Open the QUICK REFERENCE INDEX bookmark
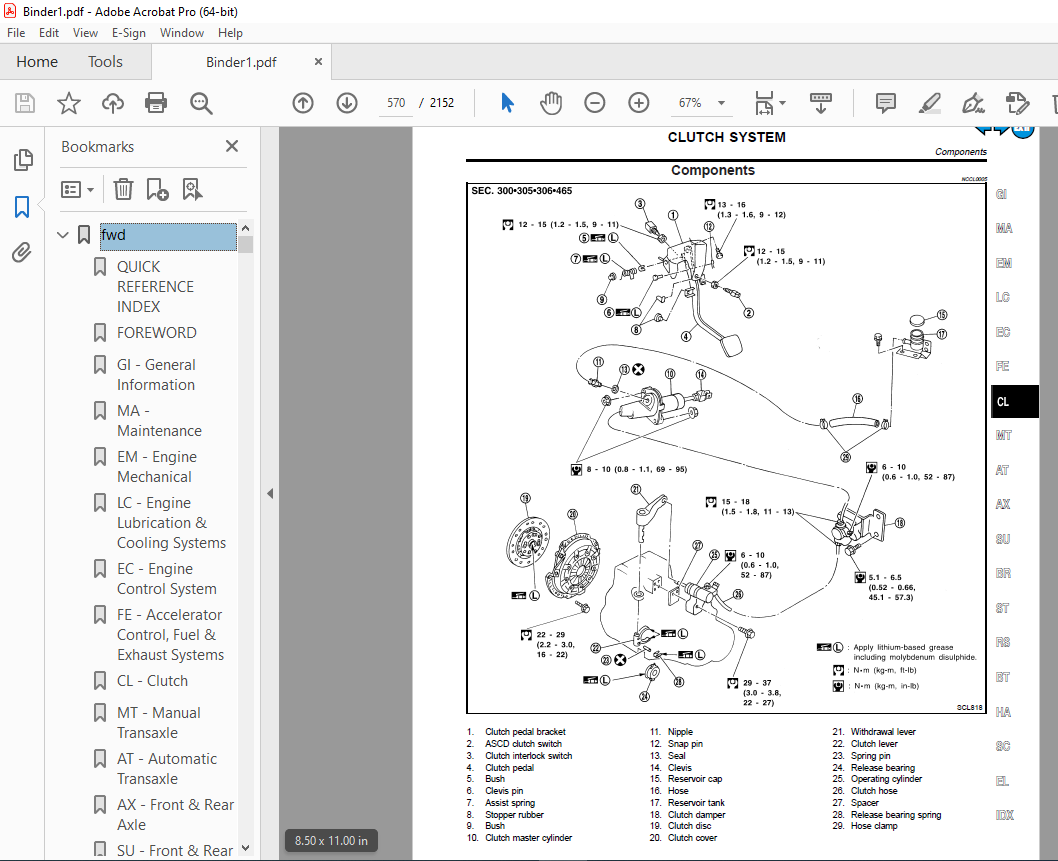1058x861 pixels. [155, 286]
